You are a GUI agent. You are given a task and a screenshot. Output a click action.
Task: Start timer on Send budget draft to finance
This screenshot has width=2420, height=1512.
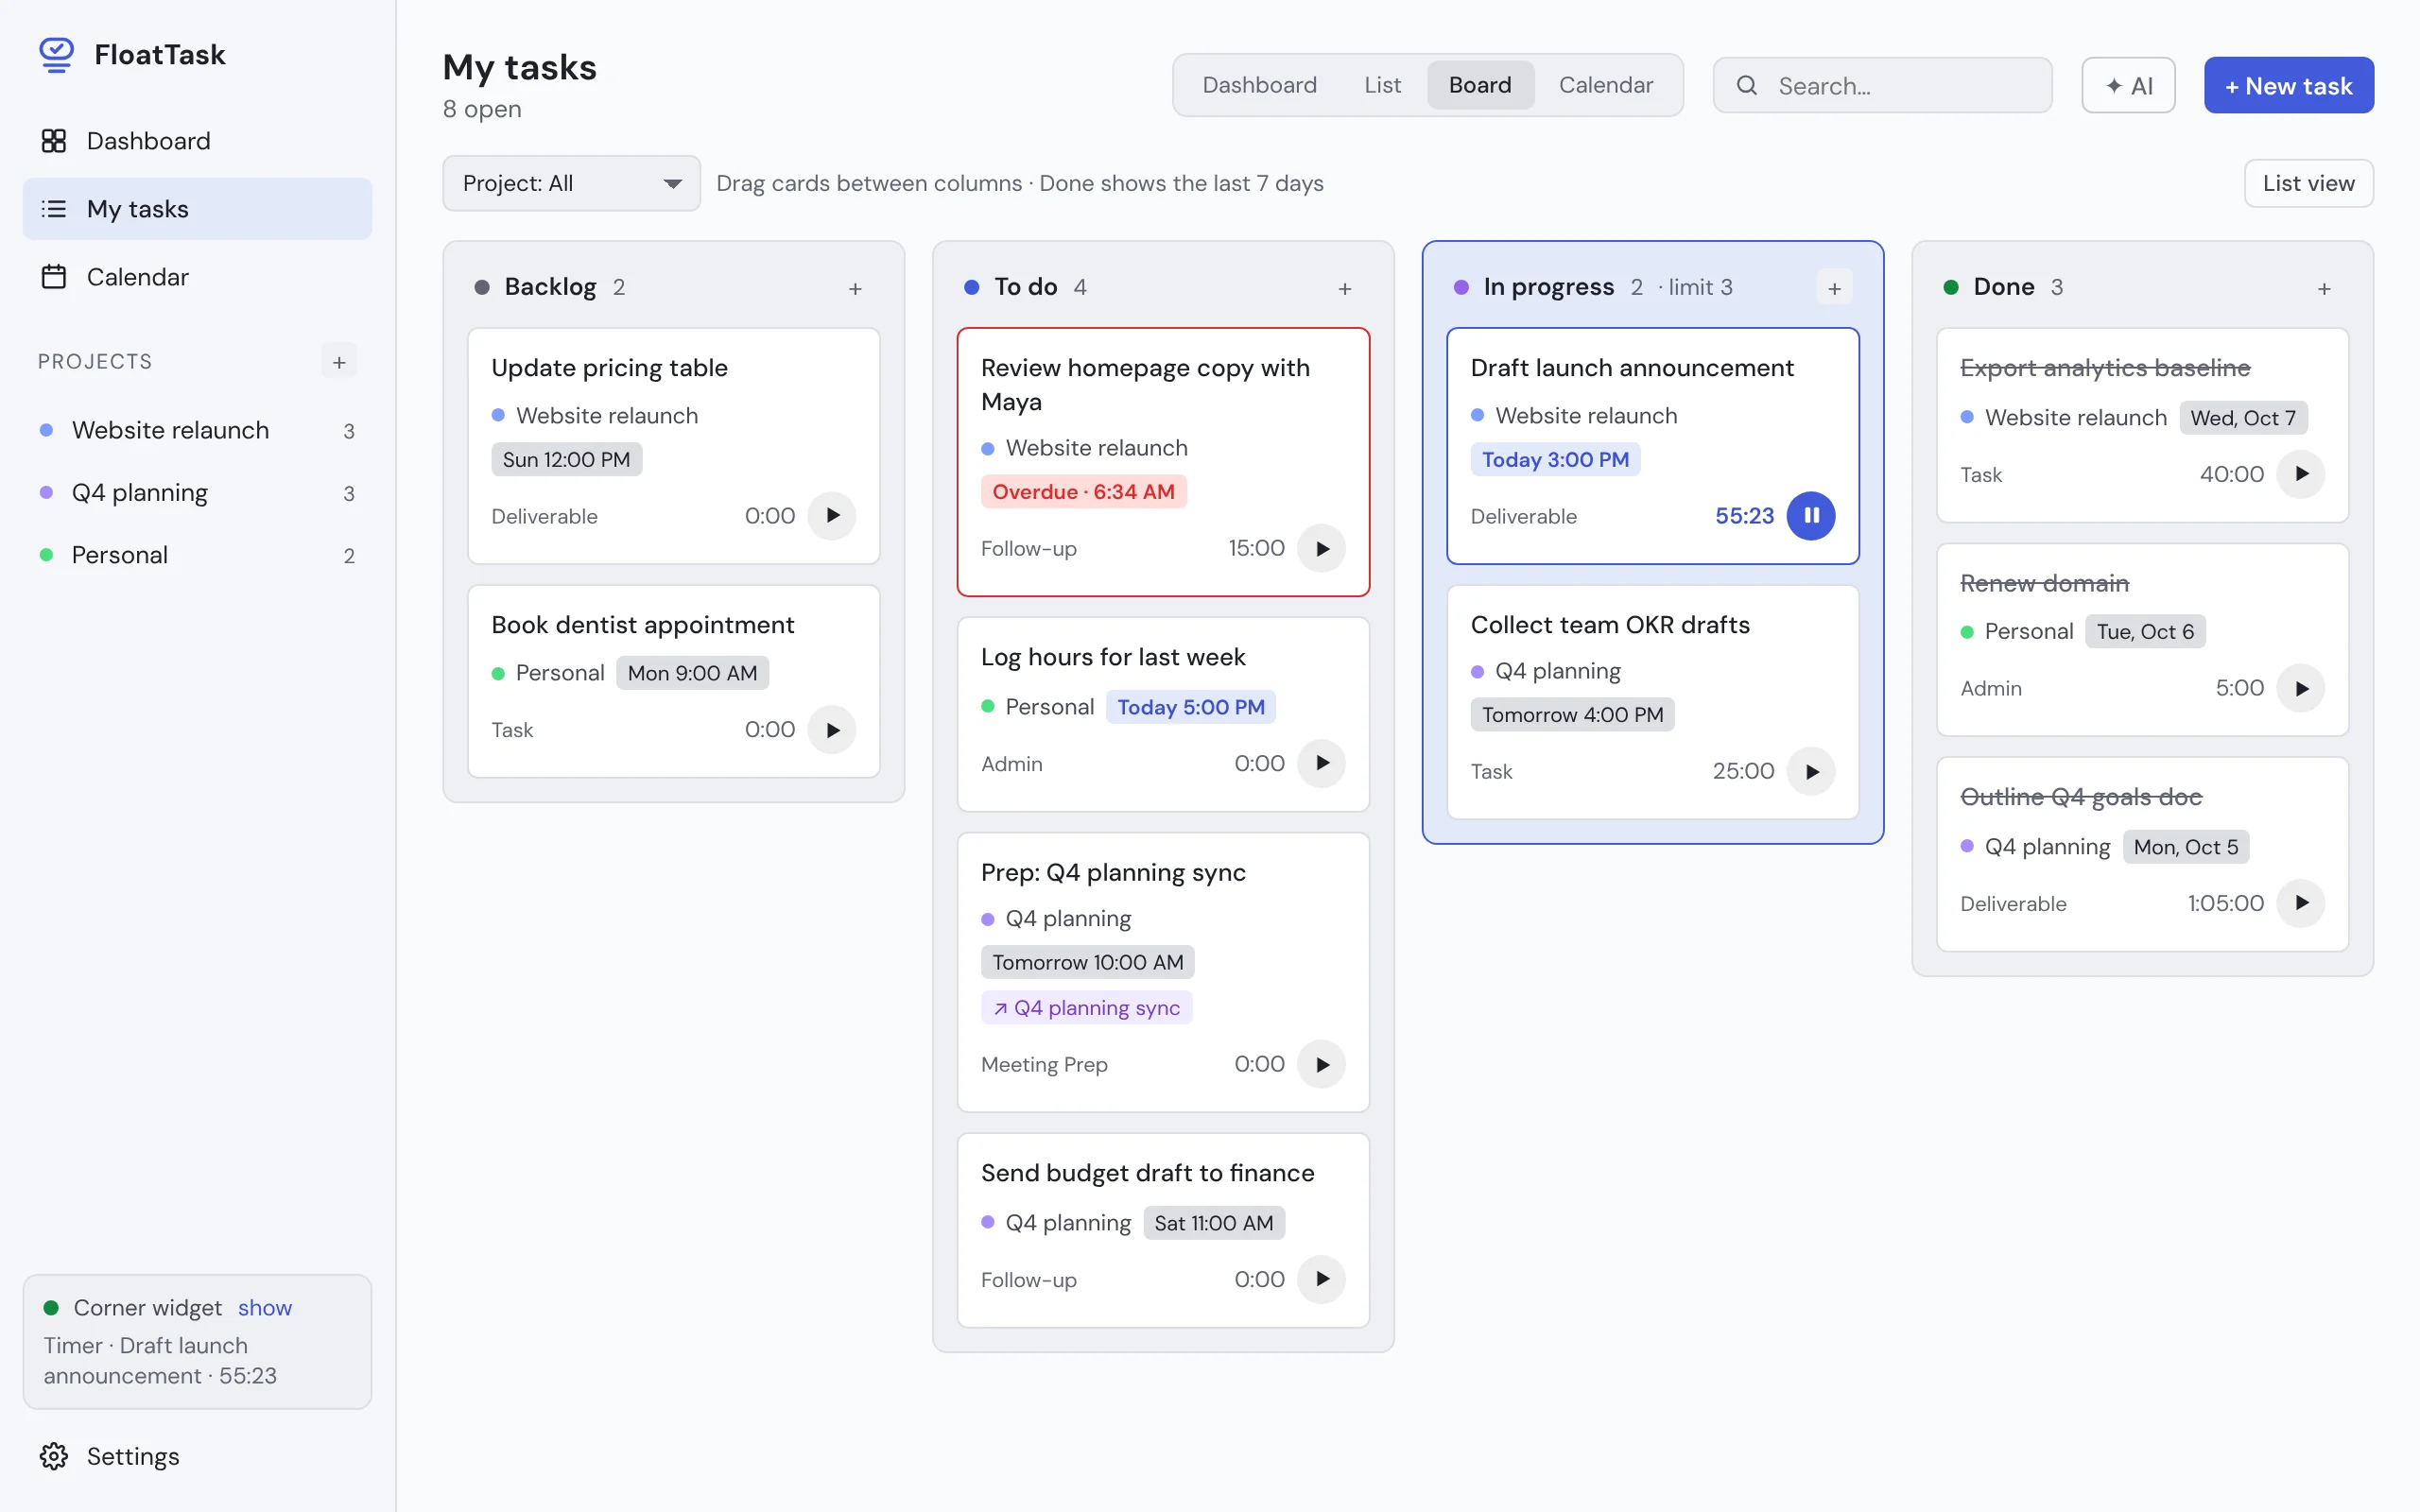click(1321, 1279)
